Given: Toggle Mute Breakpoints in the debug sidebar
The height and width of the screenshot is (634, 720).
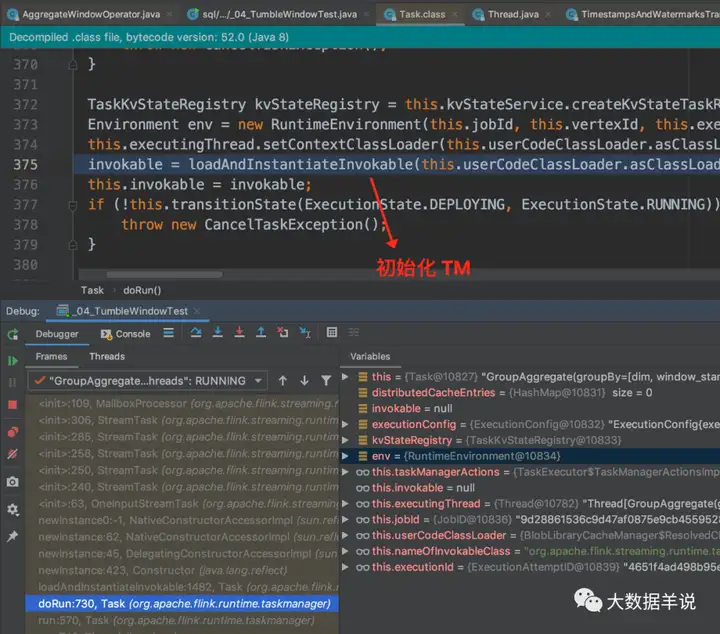Looking at the screenshot, I should point(13,456).
